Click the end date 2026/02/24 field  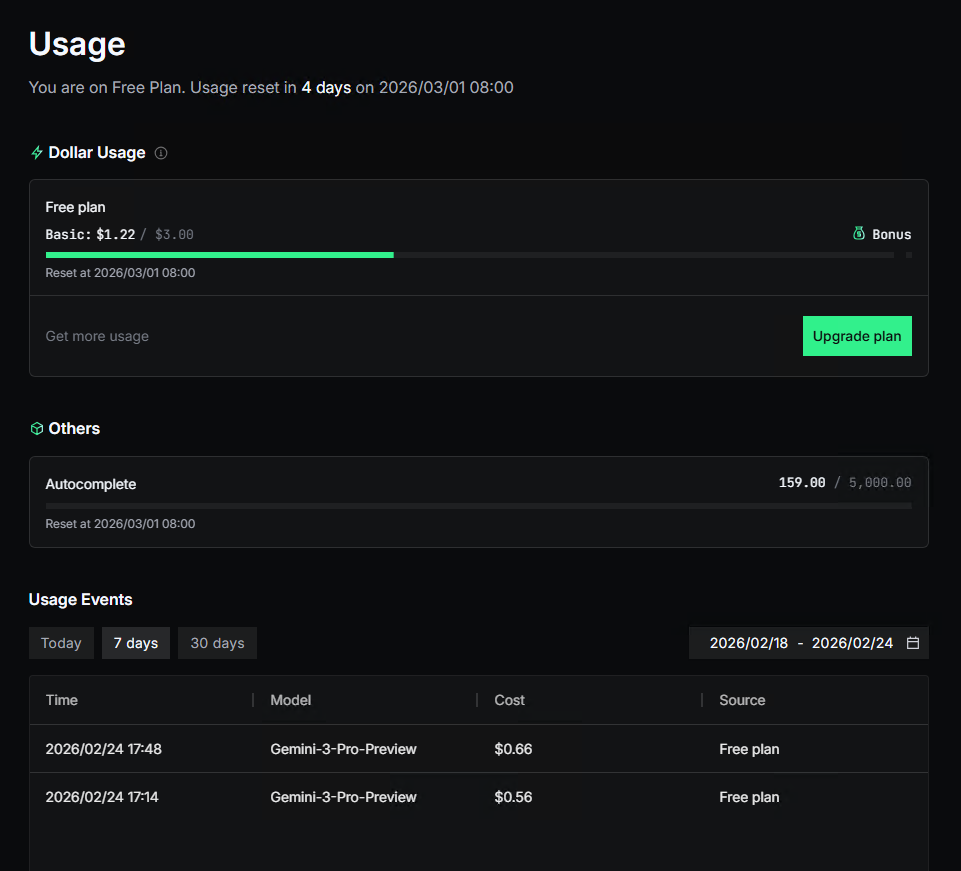[852, 643]
